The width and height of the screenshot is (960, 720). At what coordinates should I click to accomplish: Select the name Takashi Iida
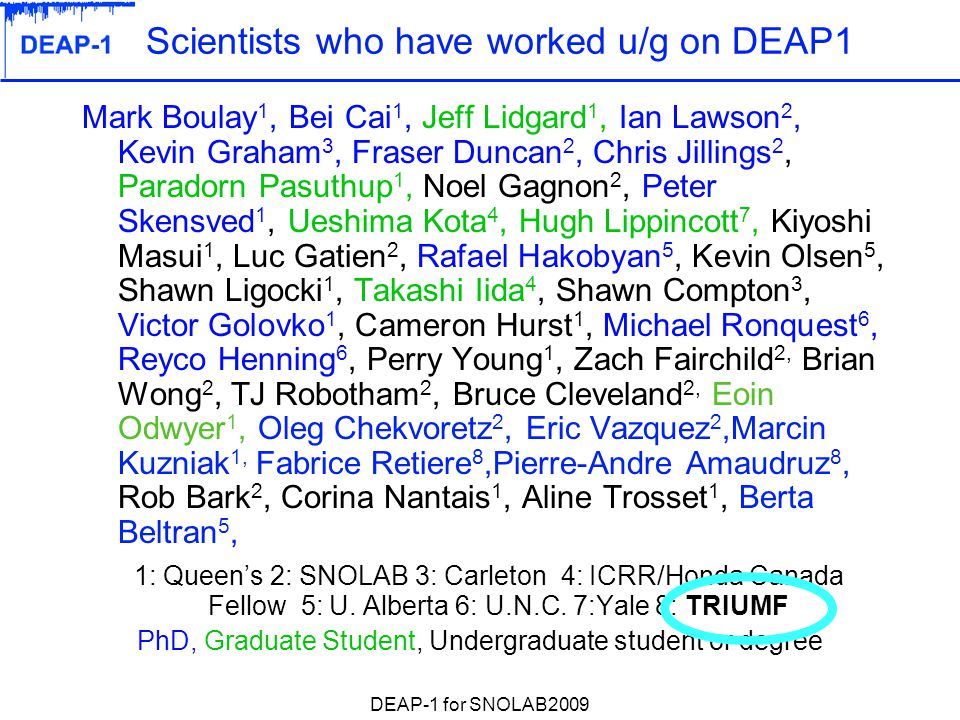(x=440, y=290)
